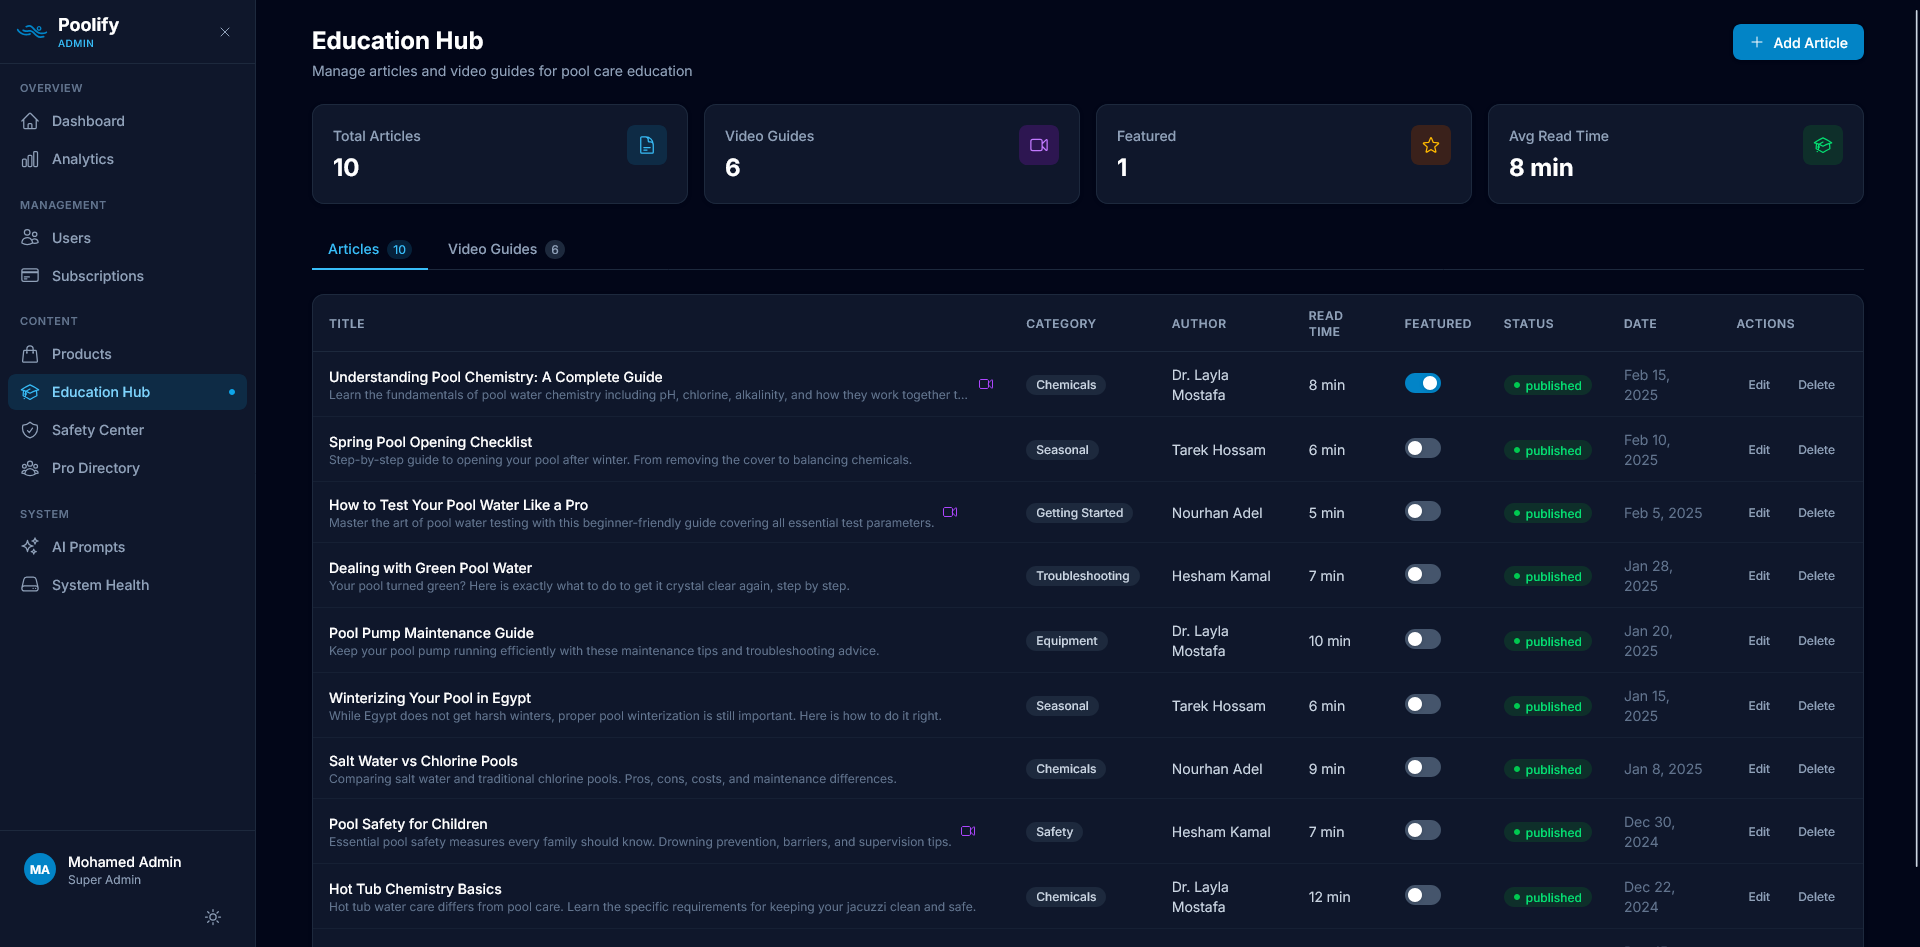
Task: Open Subscriptions in the sidebar
Action: [127, 276]
